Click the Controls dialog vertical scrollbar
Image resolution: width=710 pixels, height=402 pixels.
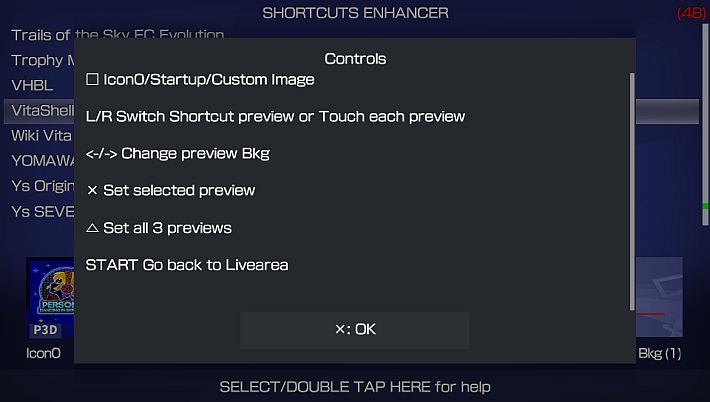click(632, 192)
